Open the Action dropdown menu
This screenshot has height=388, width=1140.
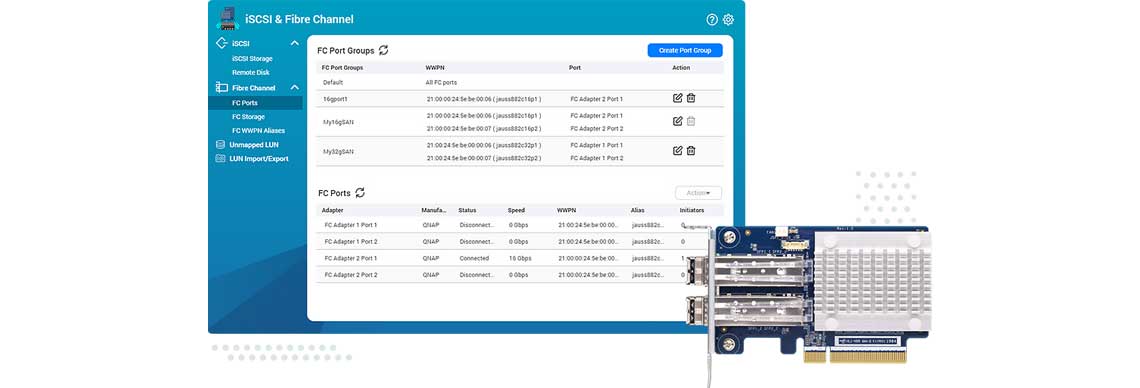(698, 193)
